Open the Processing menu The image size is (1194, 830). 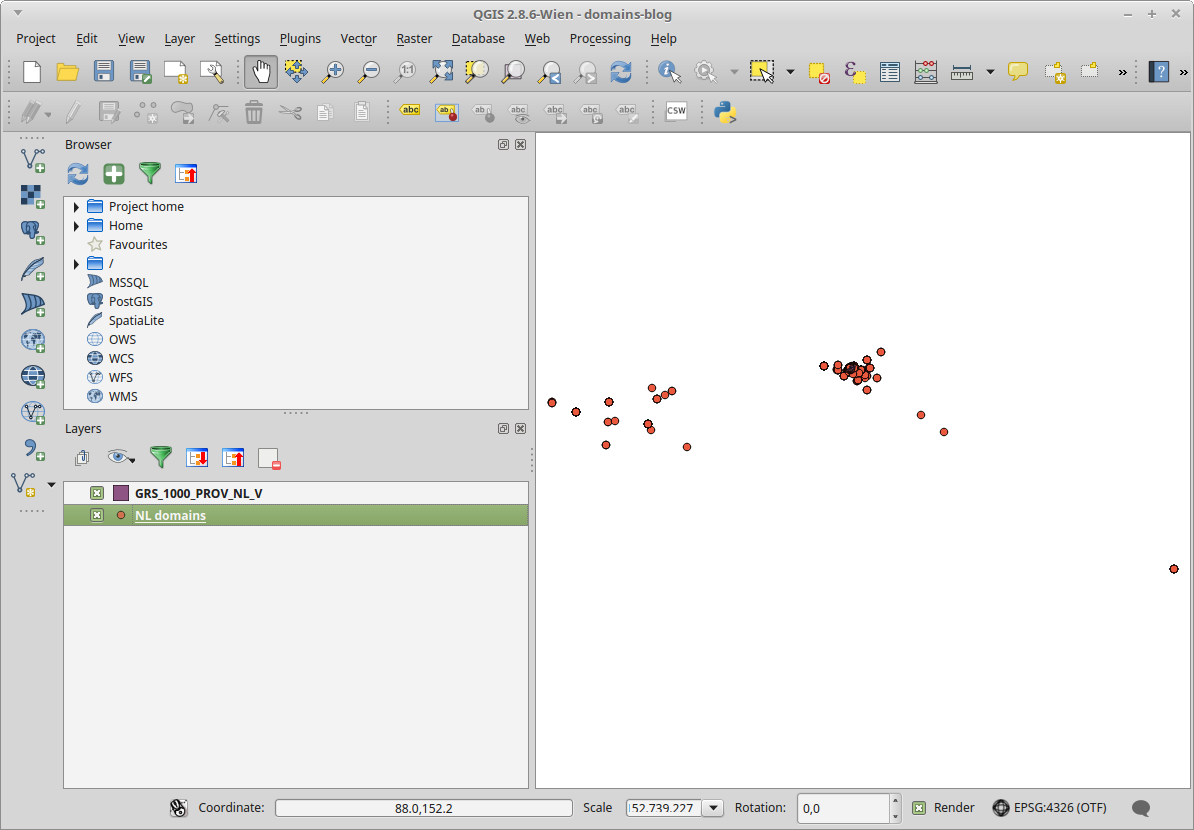[599, 39]
